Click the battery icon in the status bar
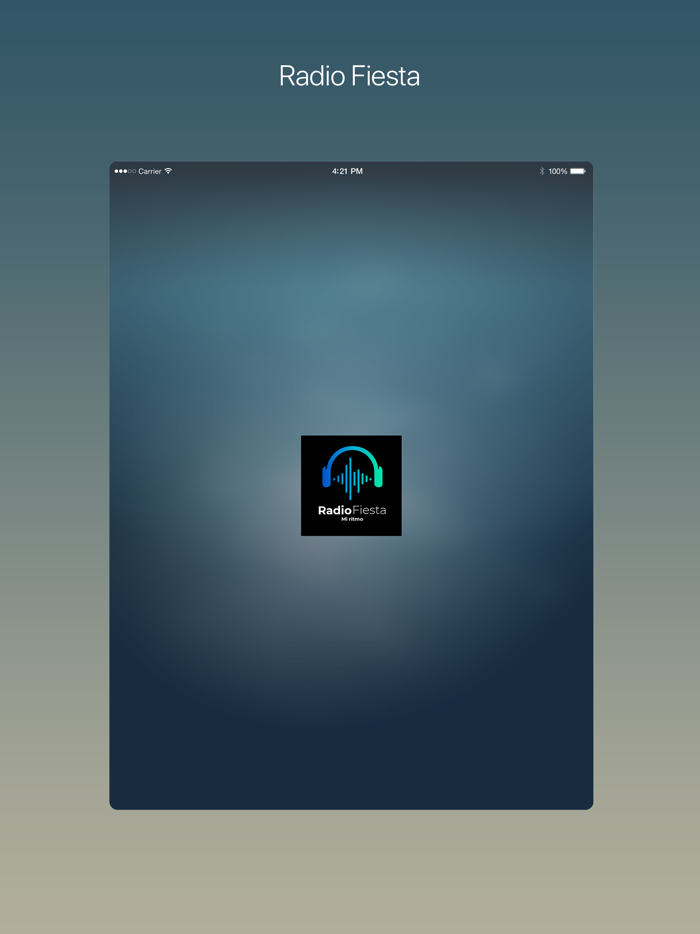 pyautogui.click(x=578, y=171)
